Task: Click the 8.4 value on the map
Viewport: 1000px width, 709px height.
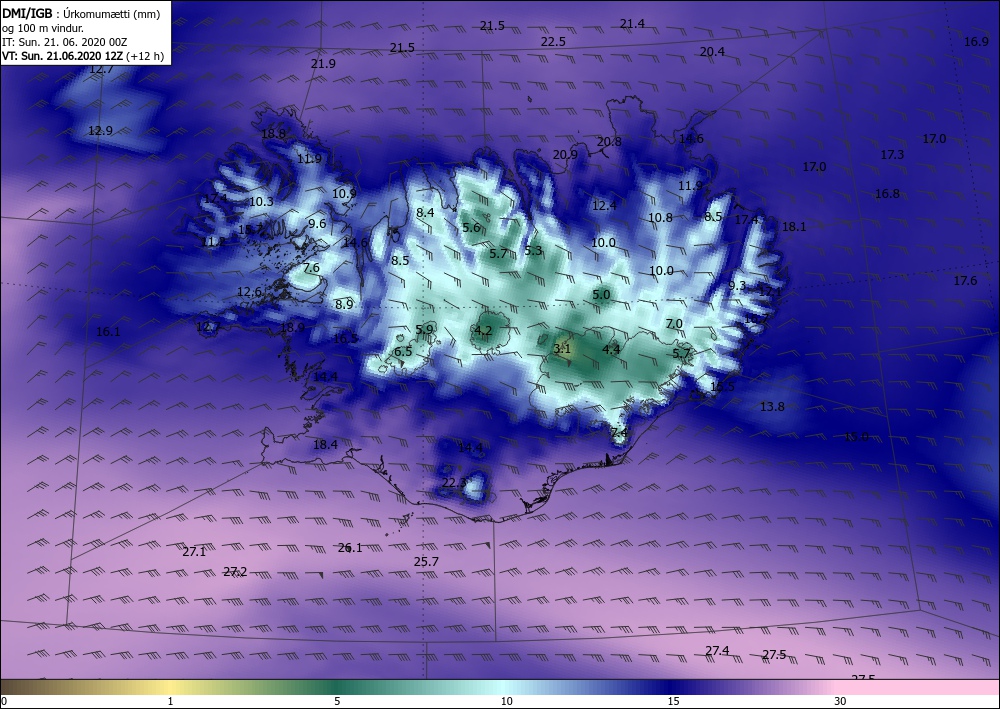Action: point(425,212)
